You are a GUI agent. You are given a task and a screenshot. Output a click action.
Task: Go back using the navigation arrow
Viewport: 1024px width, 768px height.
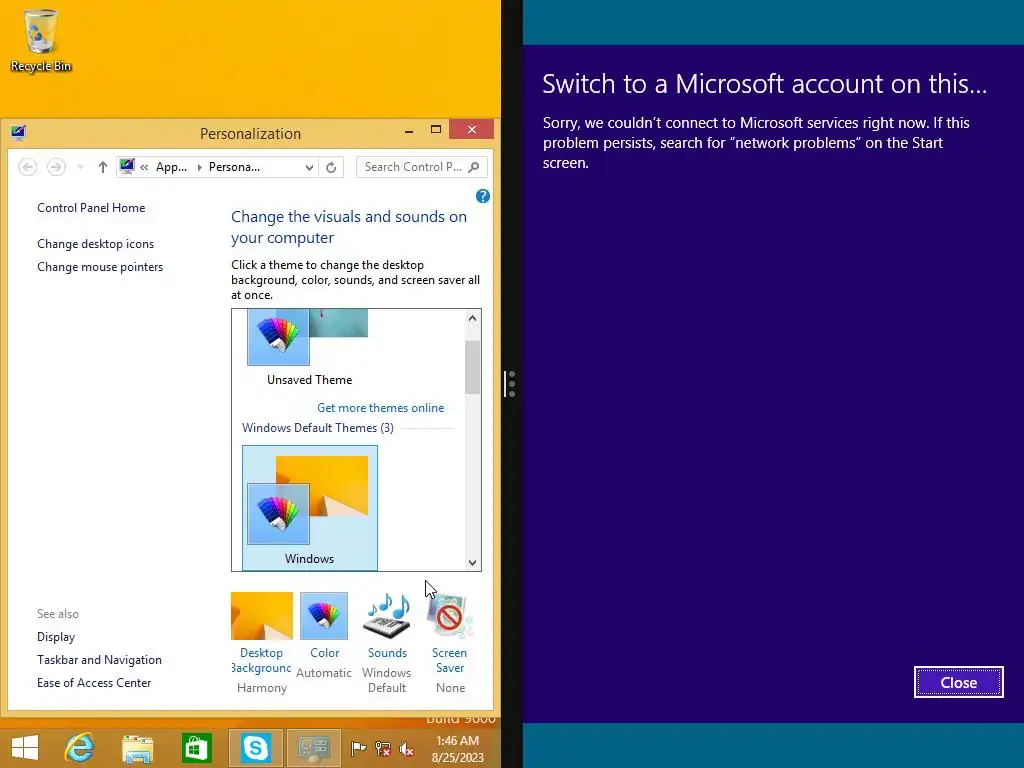click(x=27, y=167)
